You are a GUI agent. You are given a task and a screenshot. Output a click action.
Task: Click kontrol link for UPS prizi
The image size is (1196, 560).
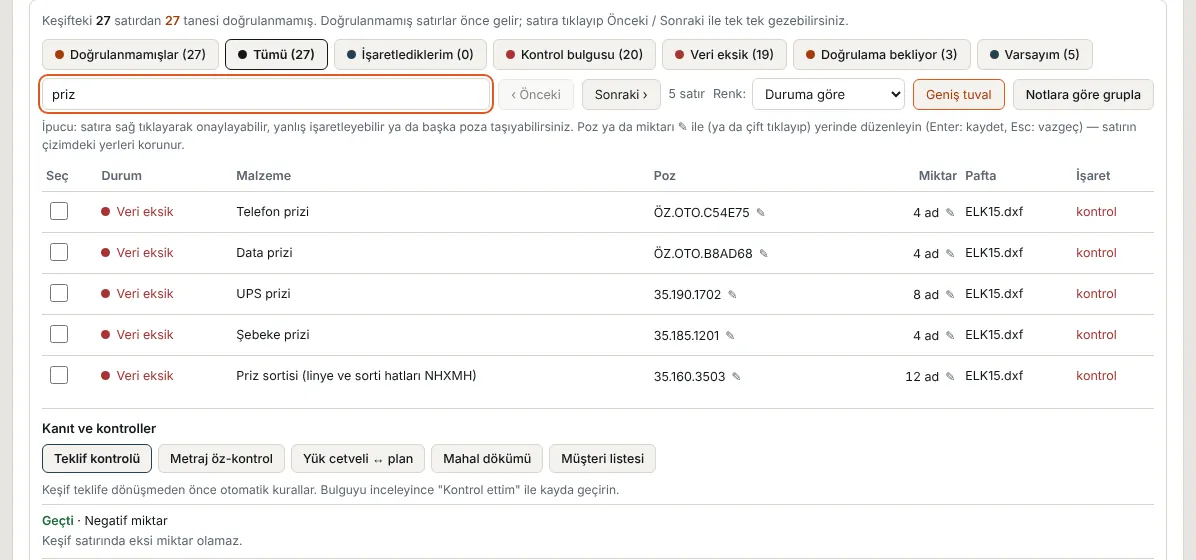(x=1096, y=294)
